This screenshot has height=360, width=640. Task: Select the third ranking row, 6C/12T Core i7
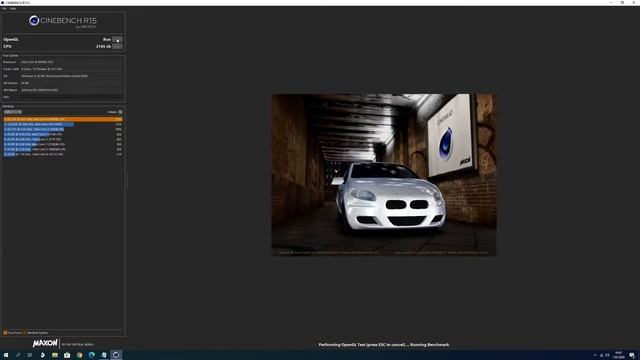[63, 129]
